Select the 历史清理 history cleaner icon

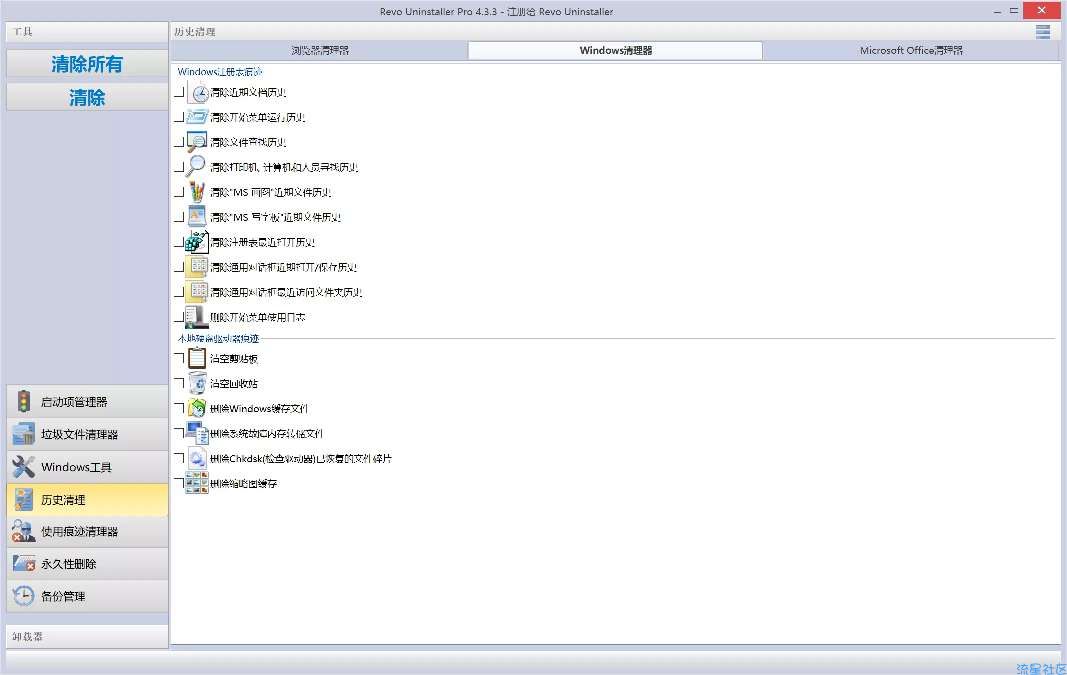pyautogui.click(x=24, y=499)
